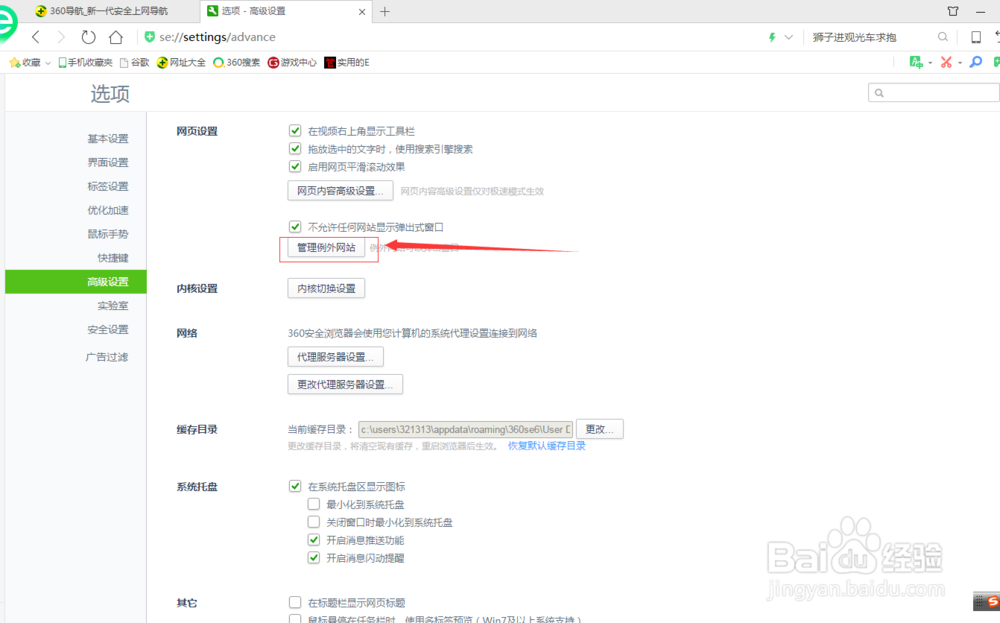The width and height of the screenshot is (1000, 623).
Task: Expand dropdown next to lightning icon
Action: (788, 37)
